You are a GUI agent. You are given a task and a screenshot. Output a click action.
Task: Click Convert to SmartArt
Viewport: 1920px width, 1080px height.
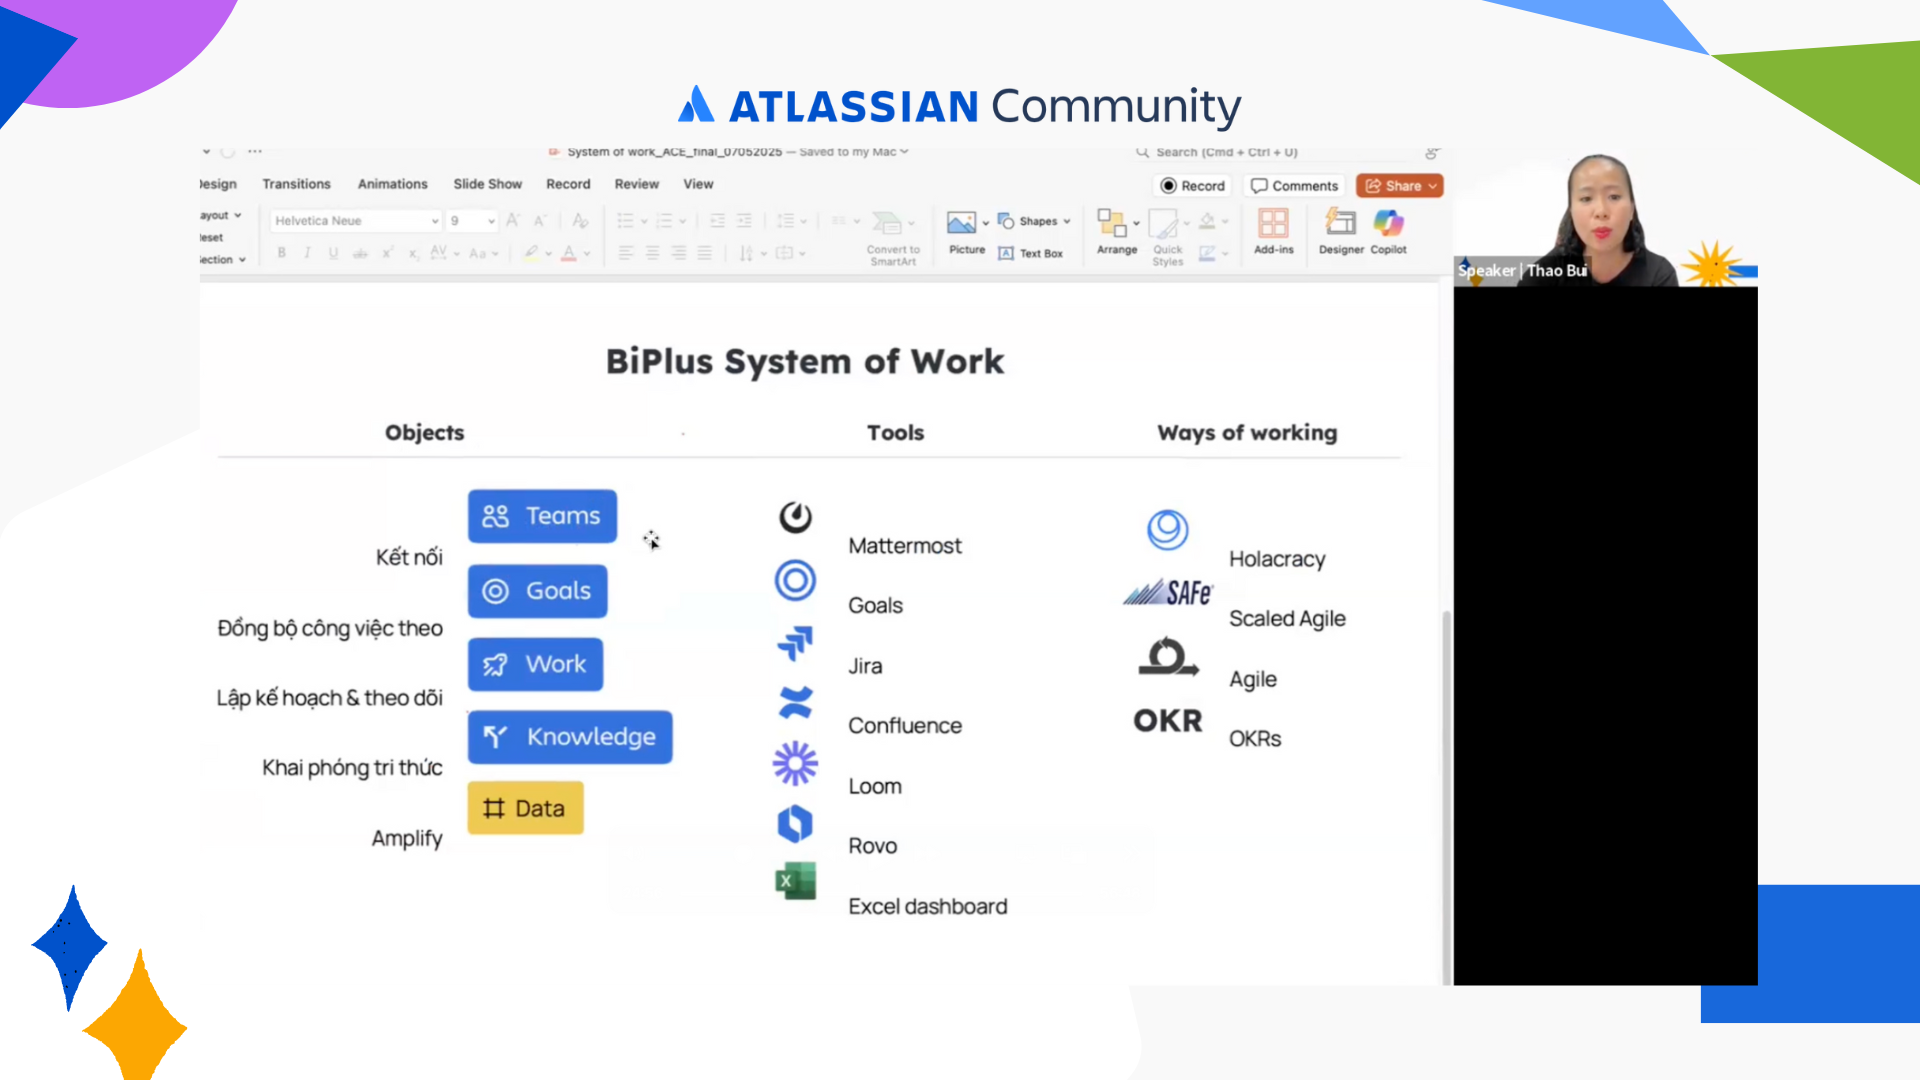pyautogui.click(x=892, y=238)
